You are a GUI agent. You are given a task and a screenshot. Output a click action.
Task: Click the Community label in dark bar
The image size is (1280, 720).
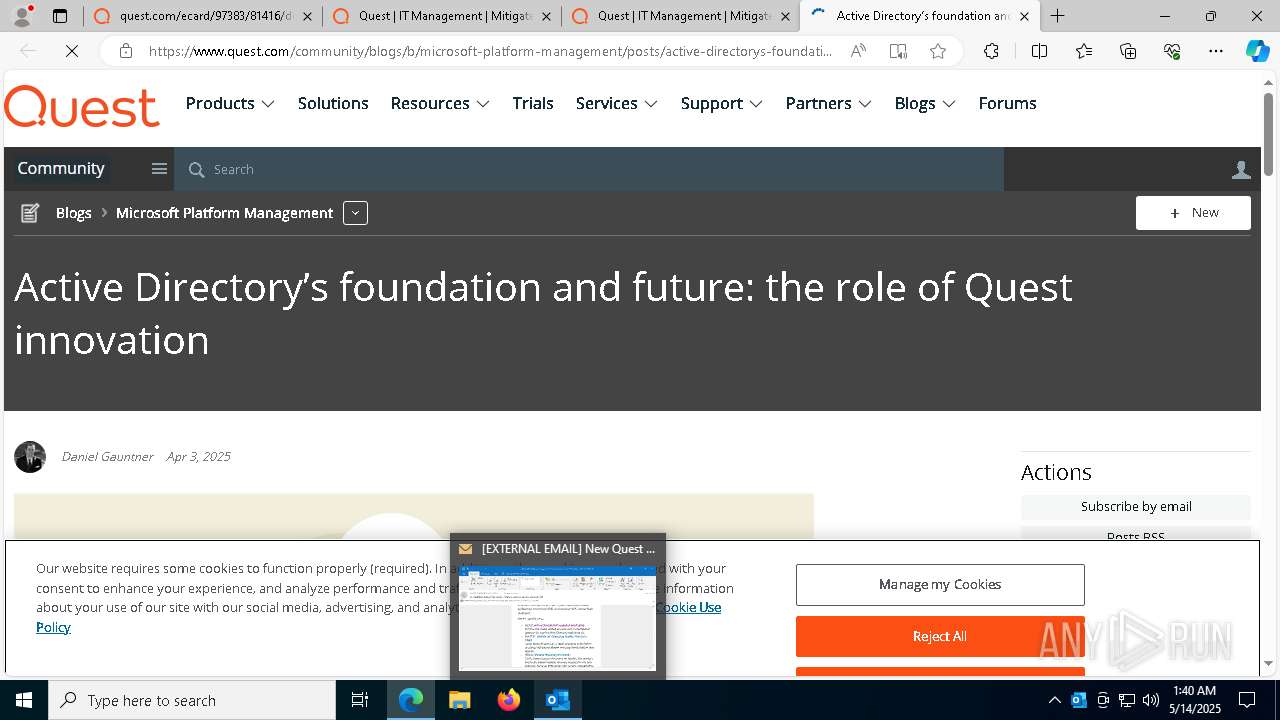[x=61, y=168]
